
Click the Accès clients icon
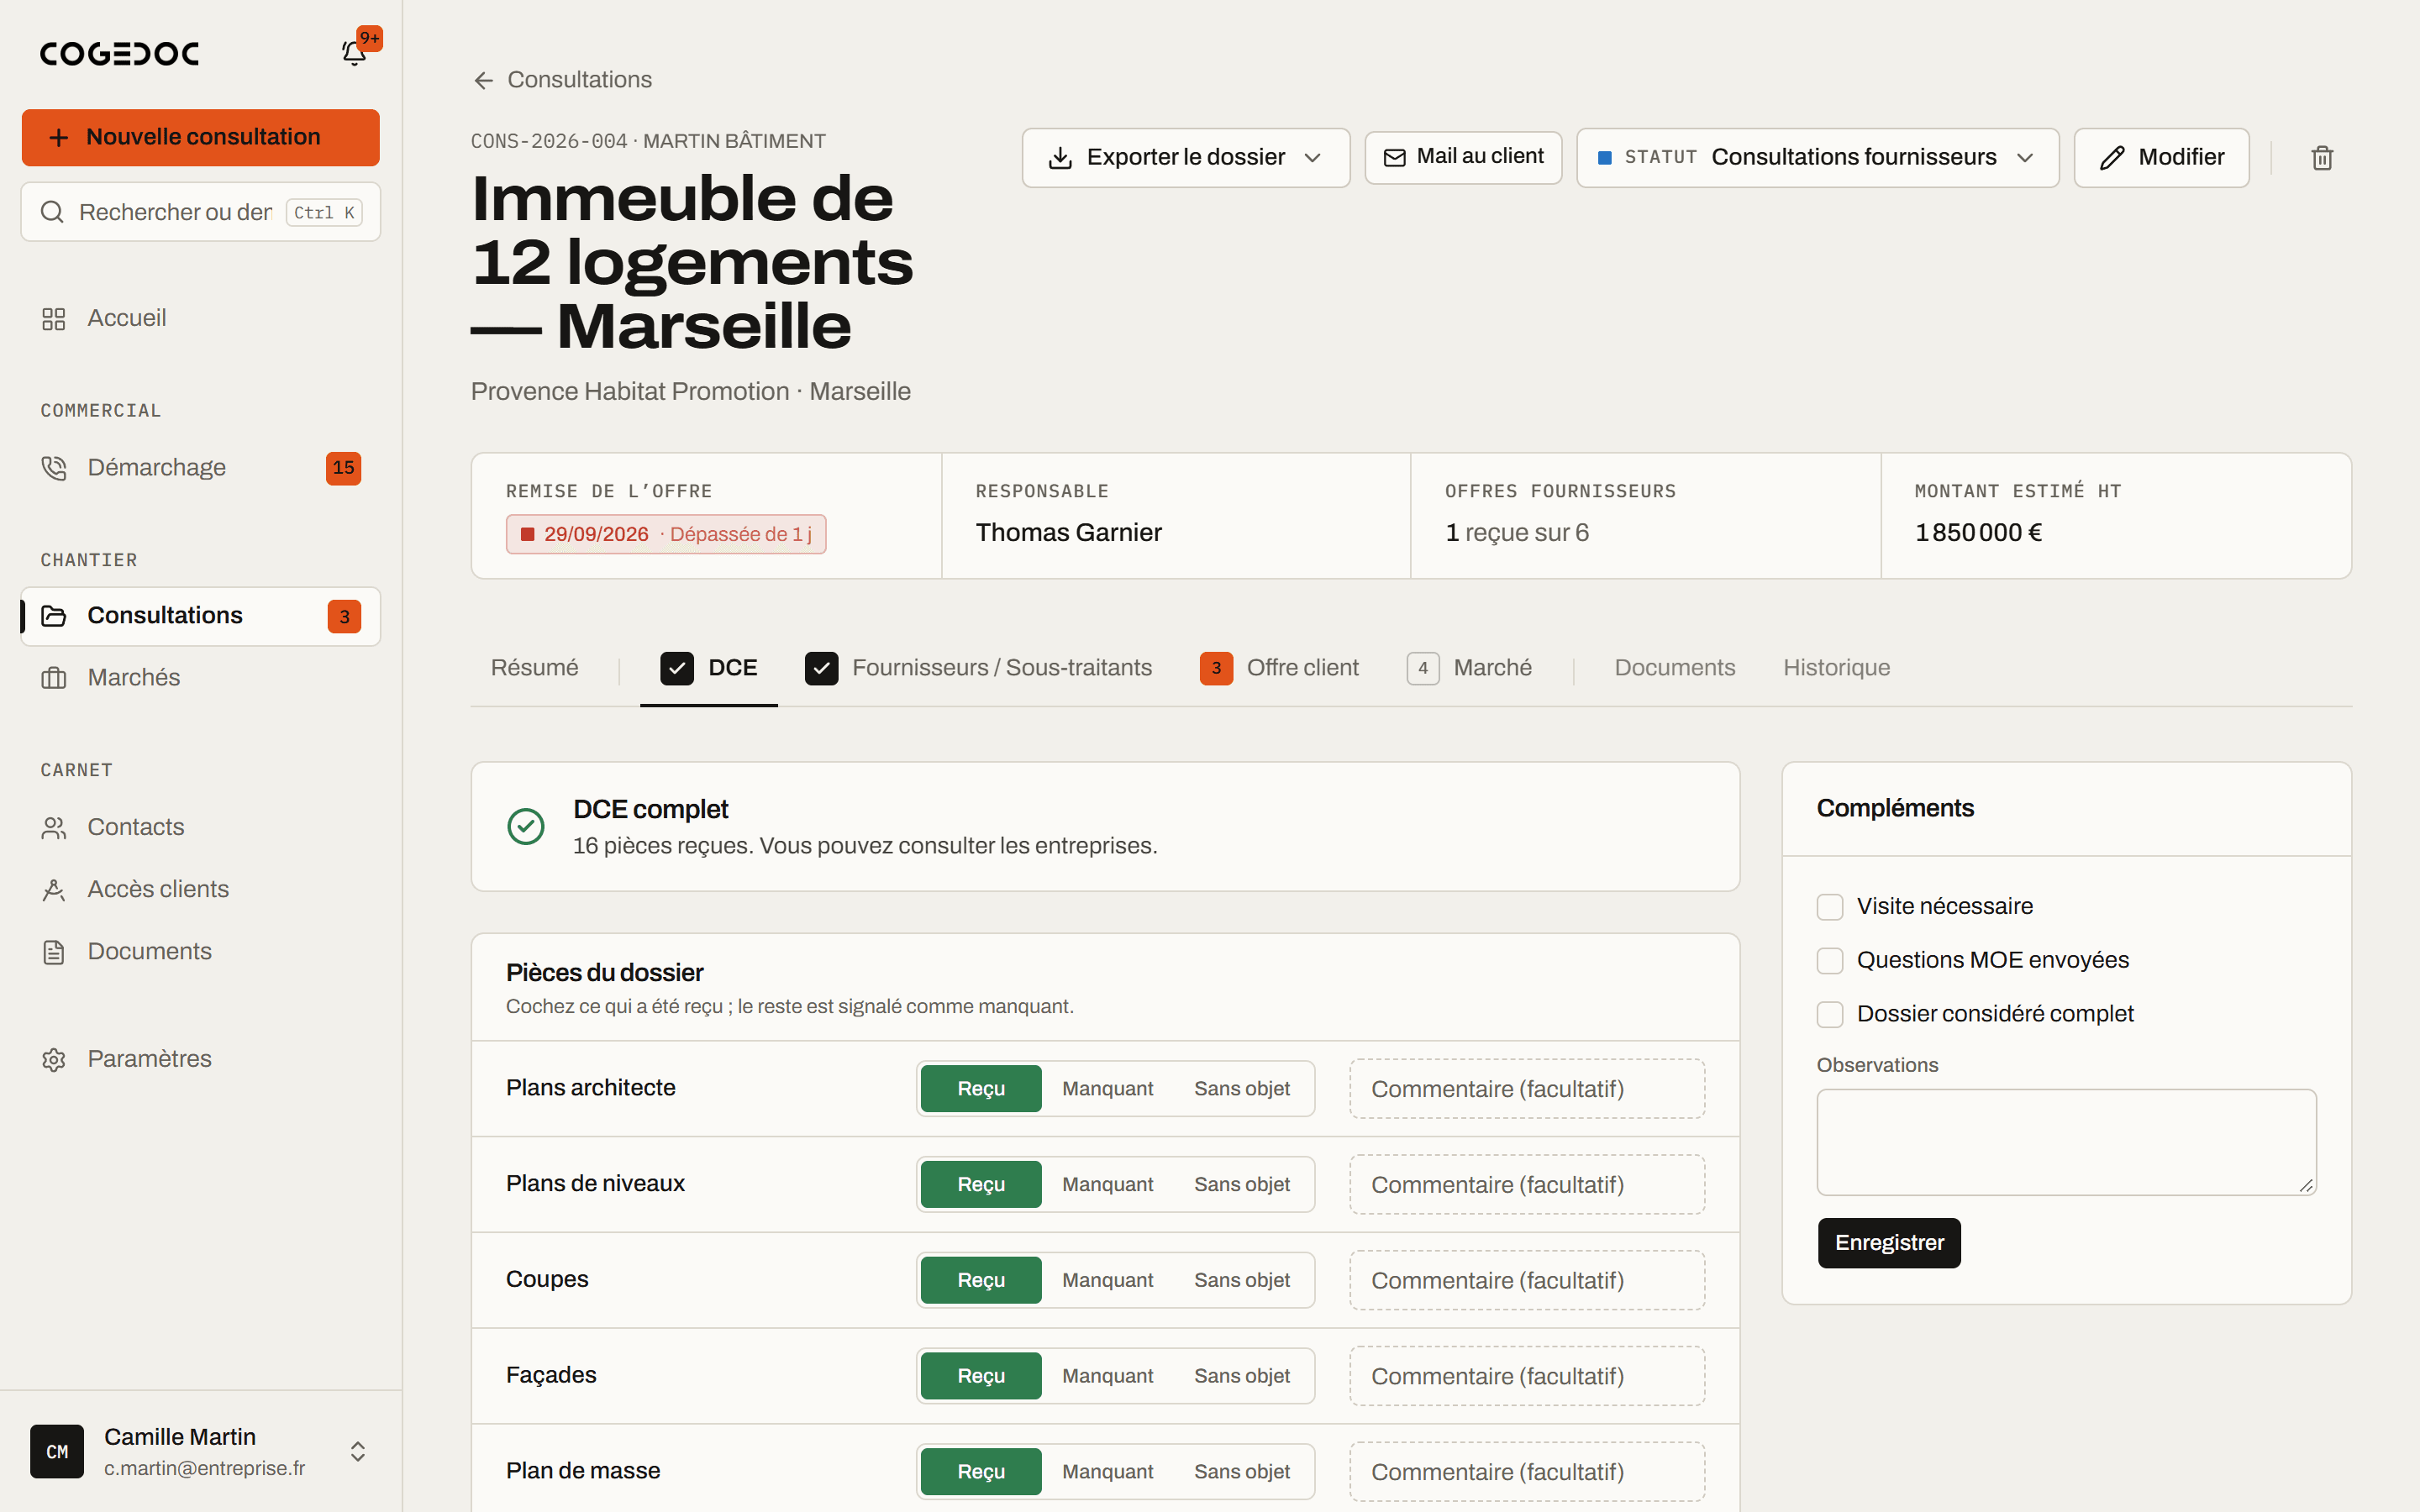54,890
